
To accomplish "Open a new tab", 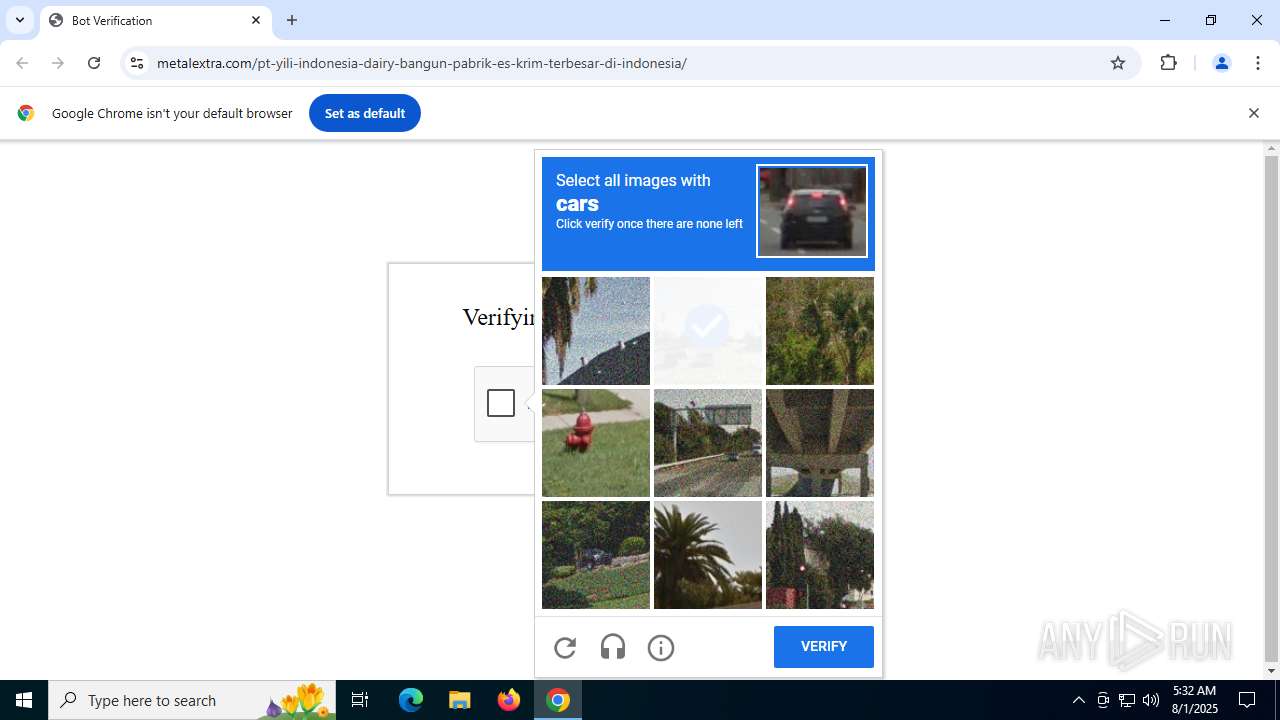I will [292, 20].
